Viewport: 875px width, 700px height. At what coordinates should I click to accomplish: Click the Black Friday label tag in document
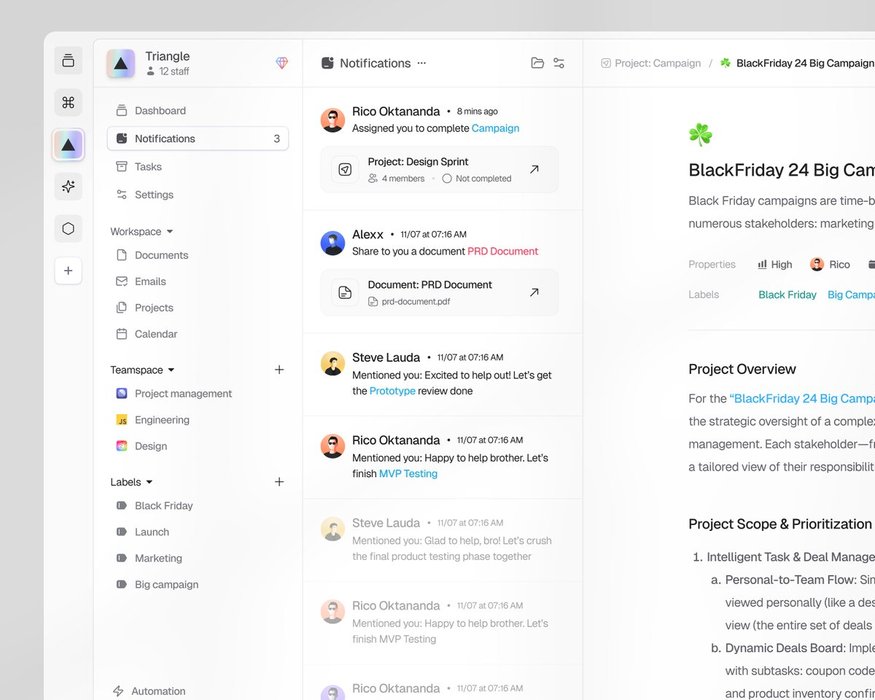(787, 295)
